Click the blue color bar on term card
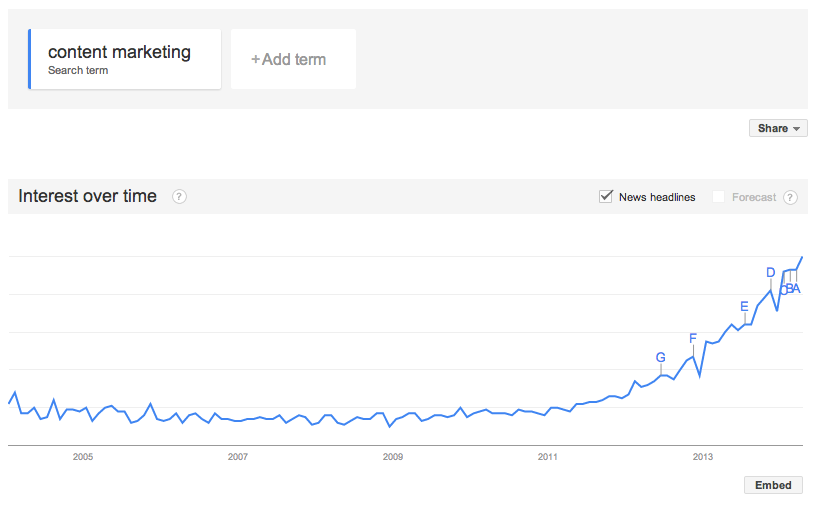Viewport: 828px width, 514px height. pyautogui.click(x=30, y=59)
